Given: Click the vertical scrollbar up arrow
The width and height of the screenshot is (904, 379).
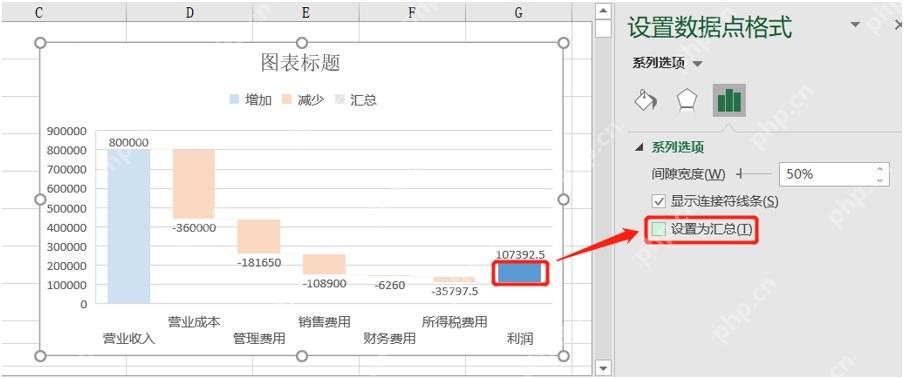Looking at the screenshot, I should [603, 10].
